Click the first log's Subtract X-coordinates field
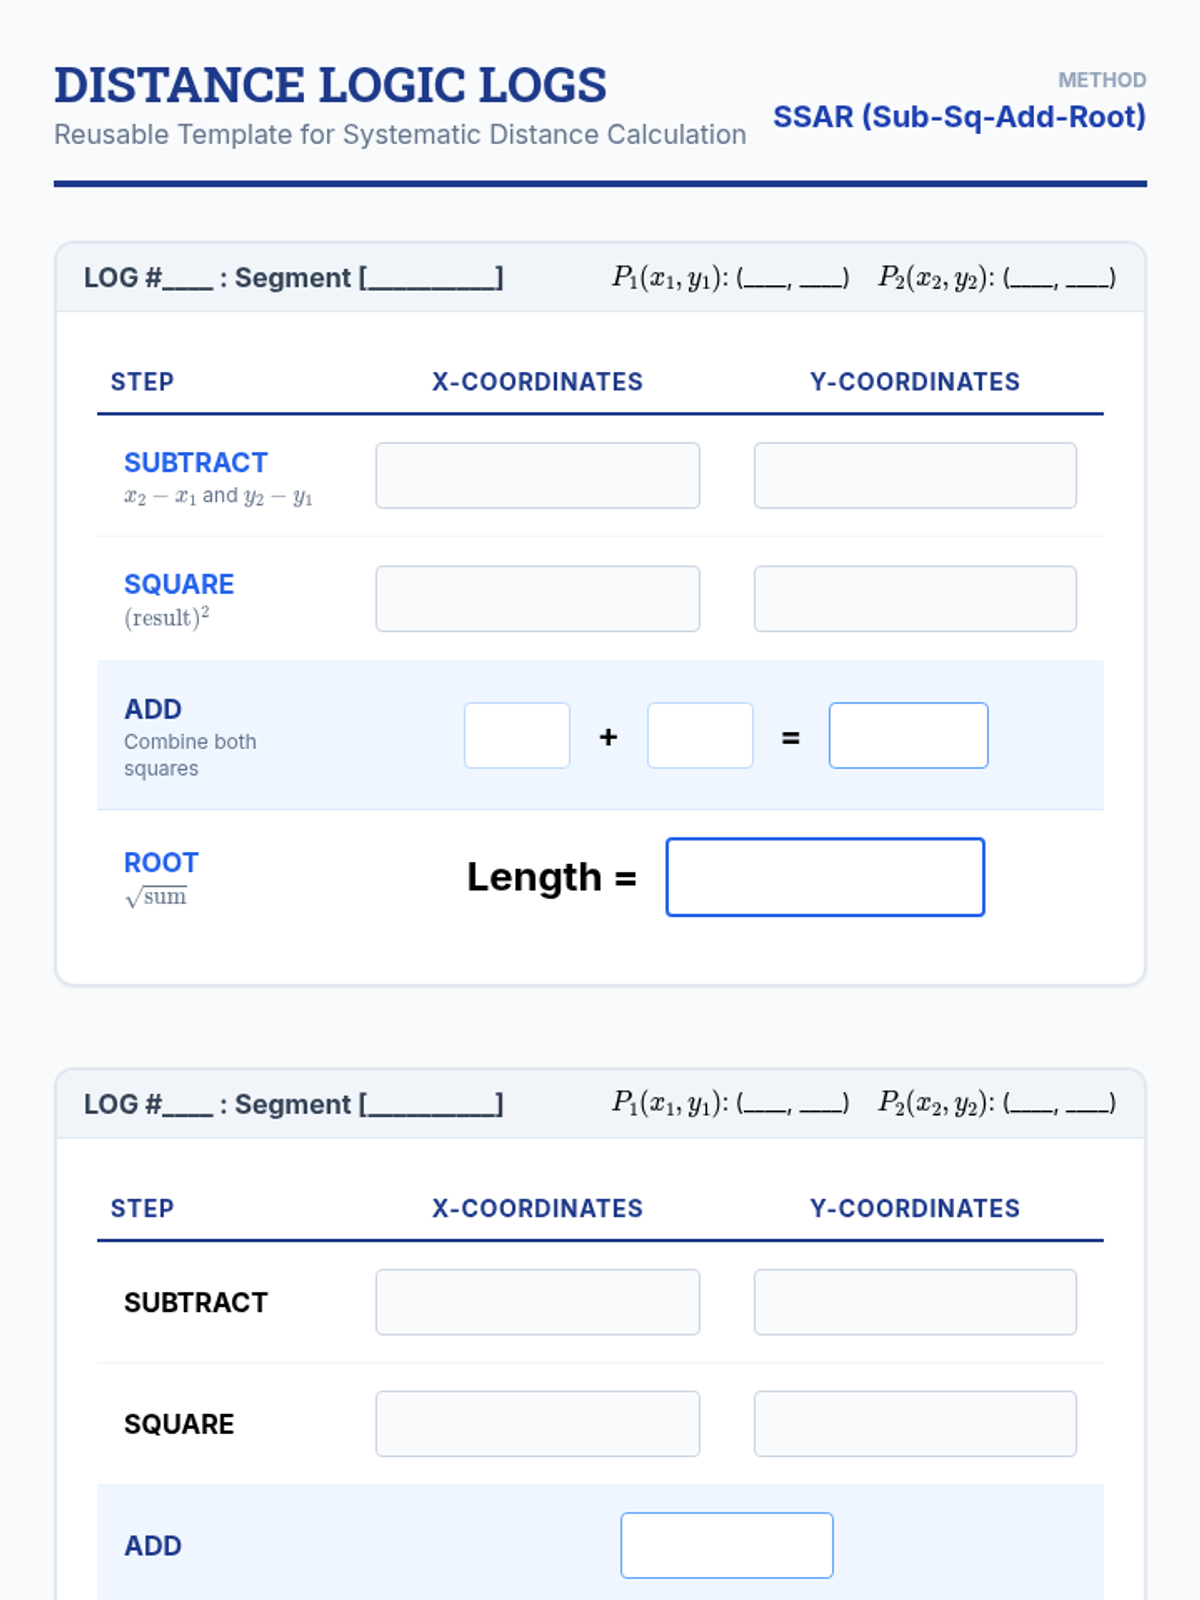Screen dimensions: 1200x1600 (x=537, y=476)
